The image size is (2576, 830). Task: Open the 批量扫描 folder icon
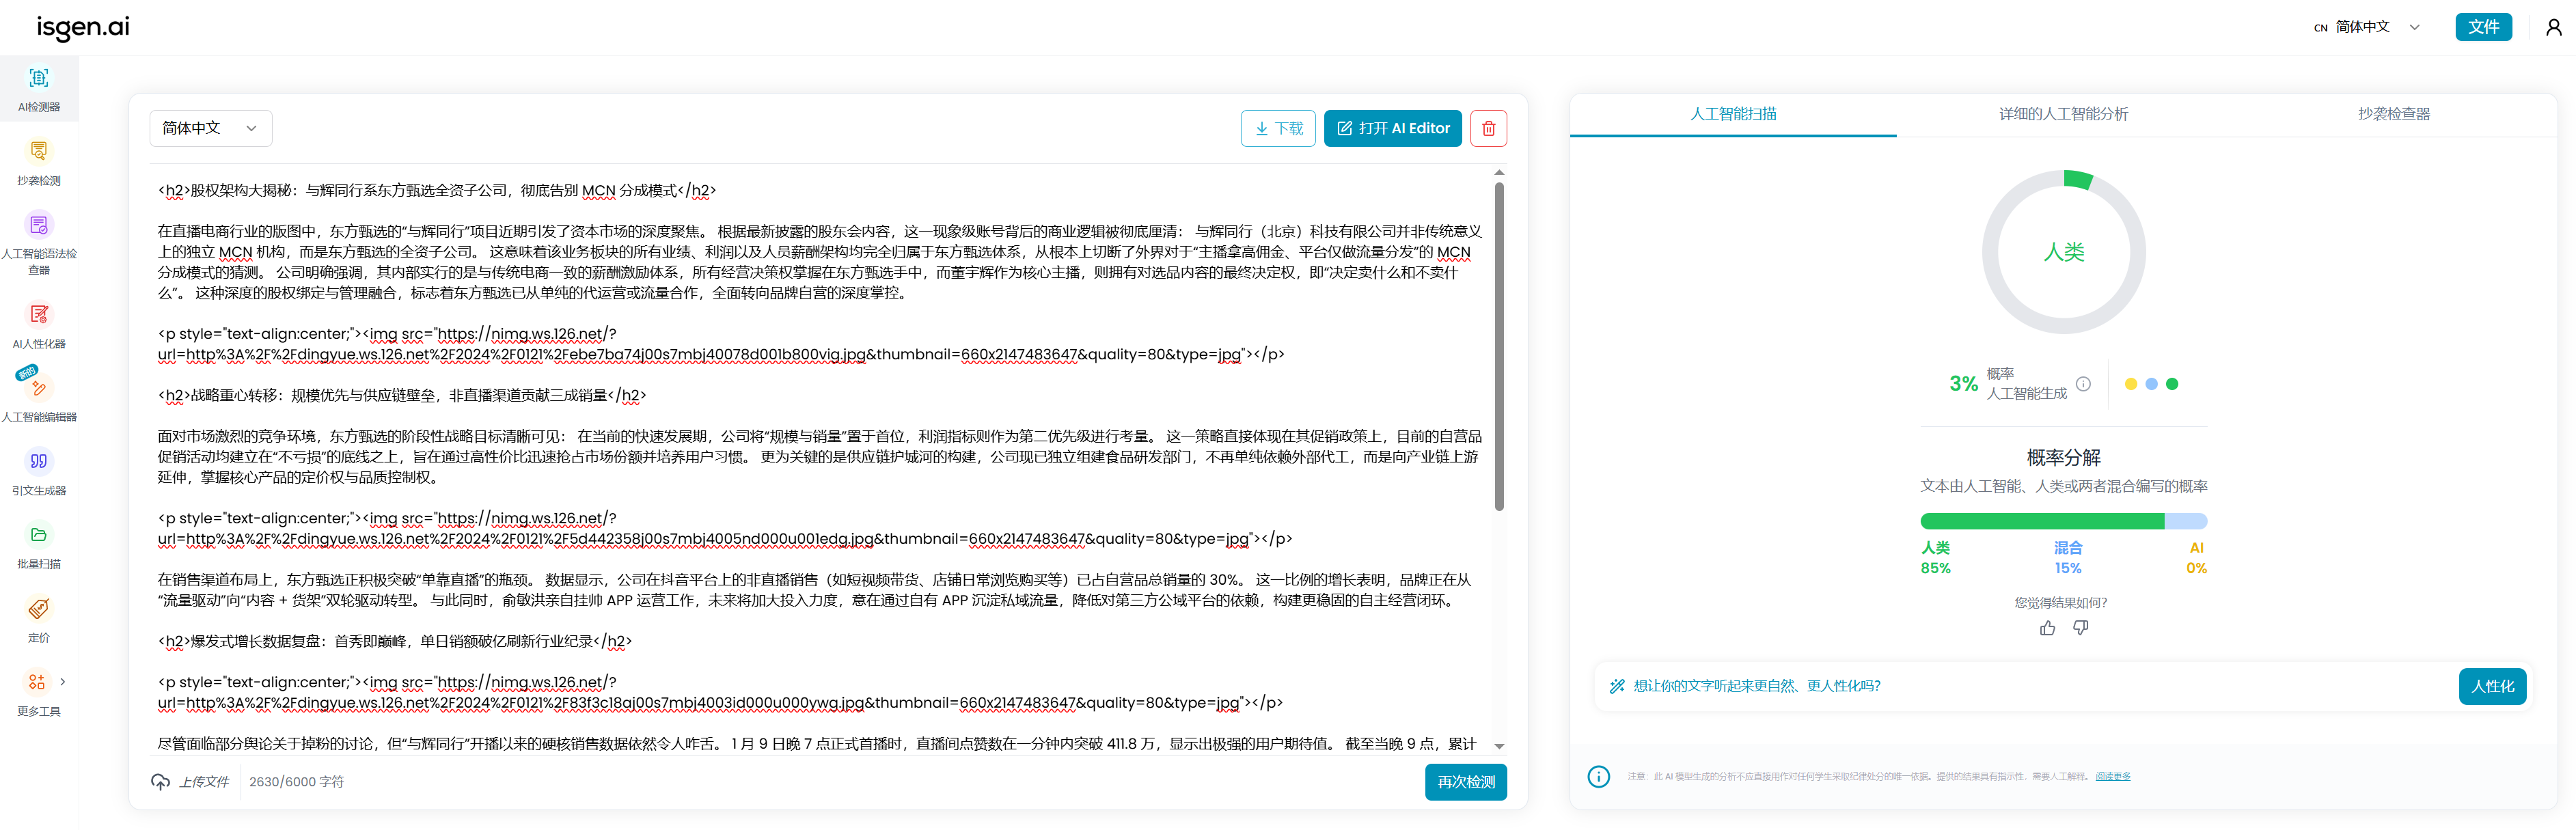pos(39,535)
